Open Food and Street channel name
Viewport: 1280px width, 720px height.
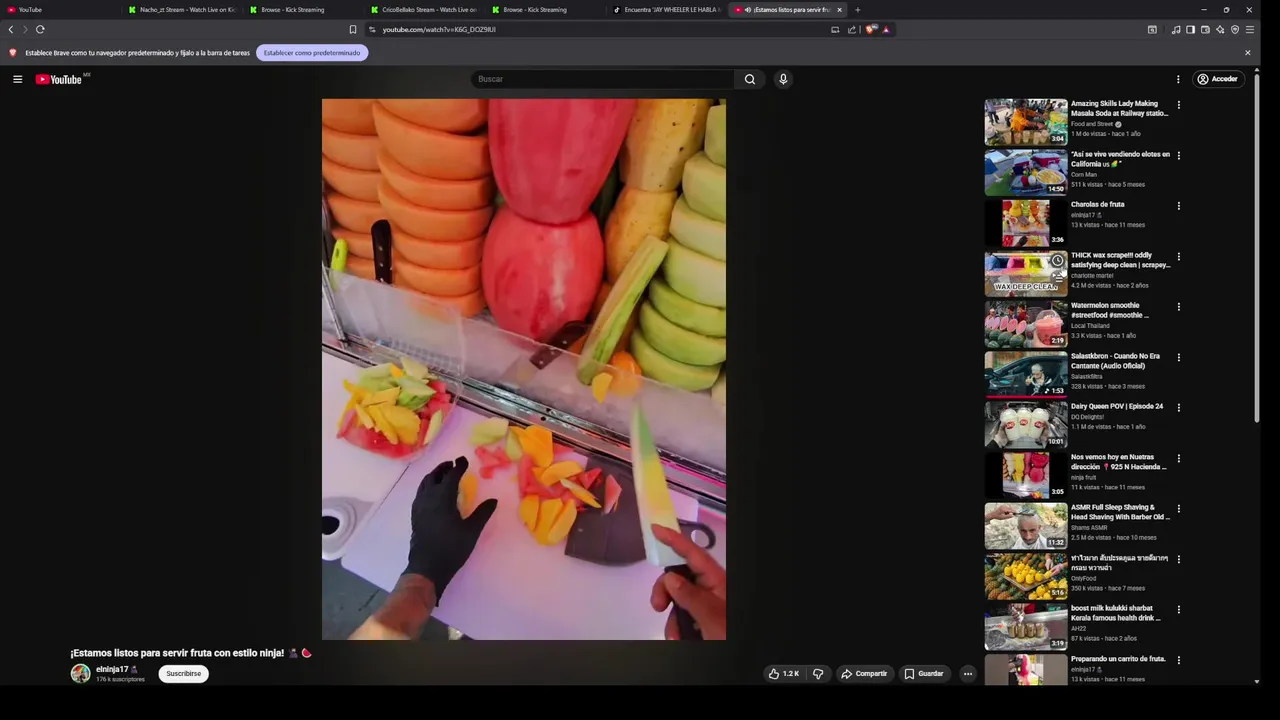(x=1092, y=124)
